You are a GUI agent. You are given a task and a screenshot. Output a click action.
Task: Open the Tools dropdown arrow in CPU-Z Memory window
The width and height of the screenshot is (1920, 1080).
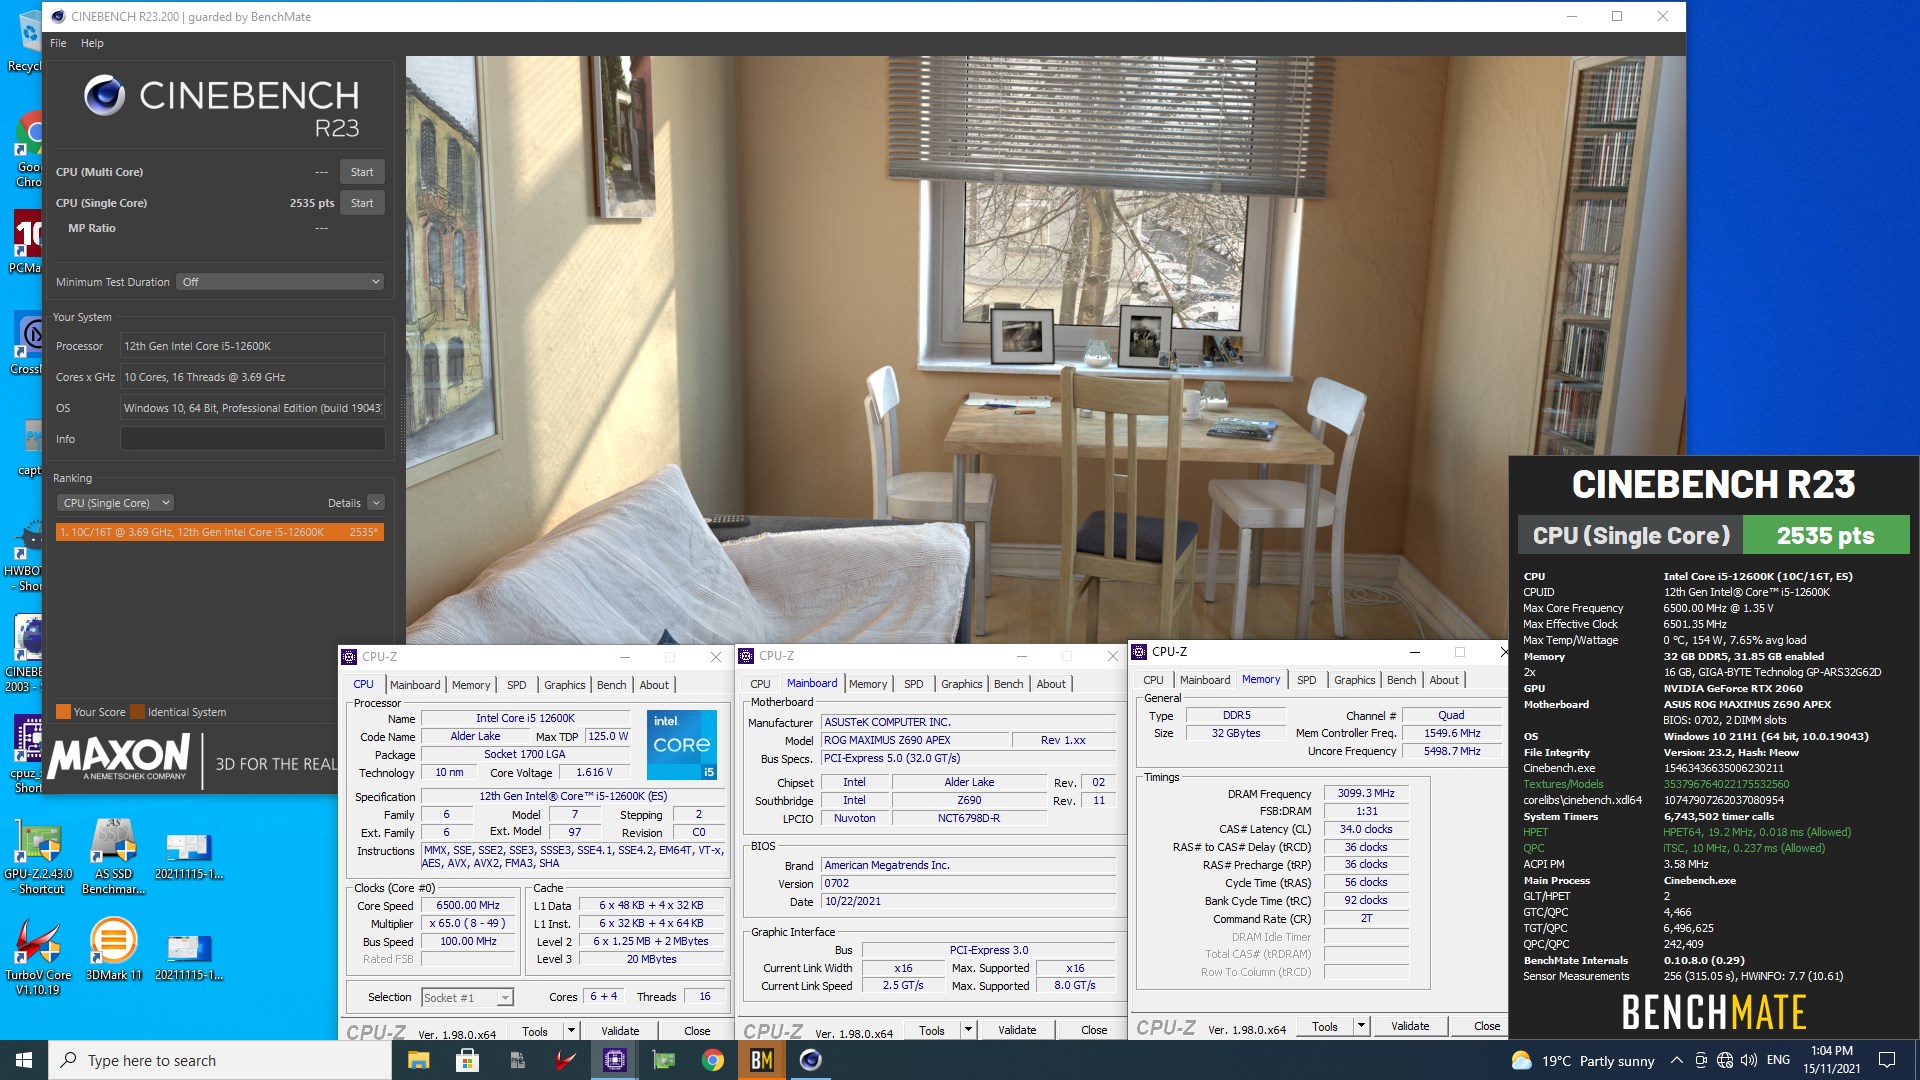(x=1361, y=1026)
